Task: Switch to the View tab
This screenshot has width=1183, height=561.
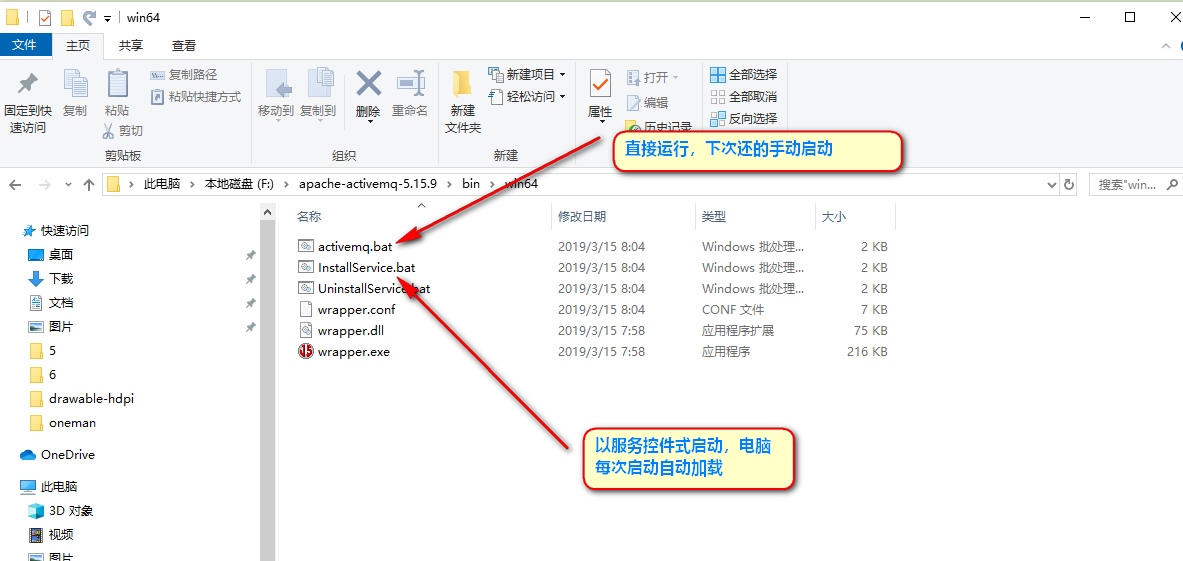Action: [x=183, y=45]
